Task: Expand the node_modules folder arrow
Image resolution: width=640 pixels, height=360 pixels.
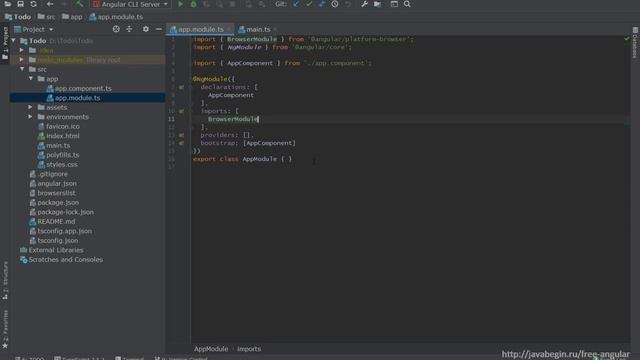Action: click(x=22, y=60)
